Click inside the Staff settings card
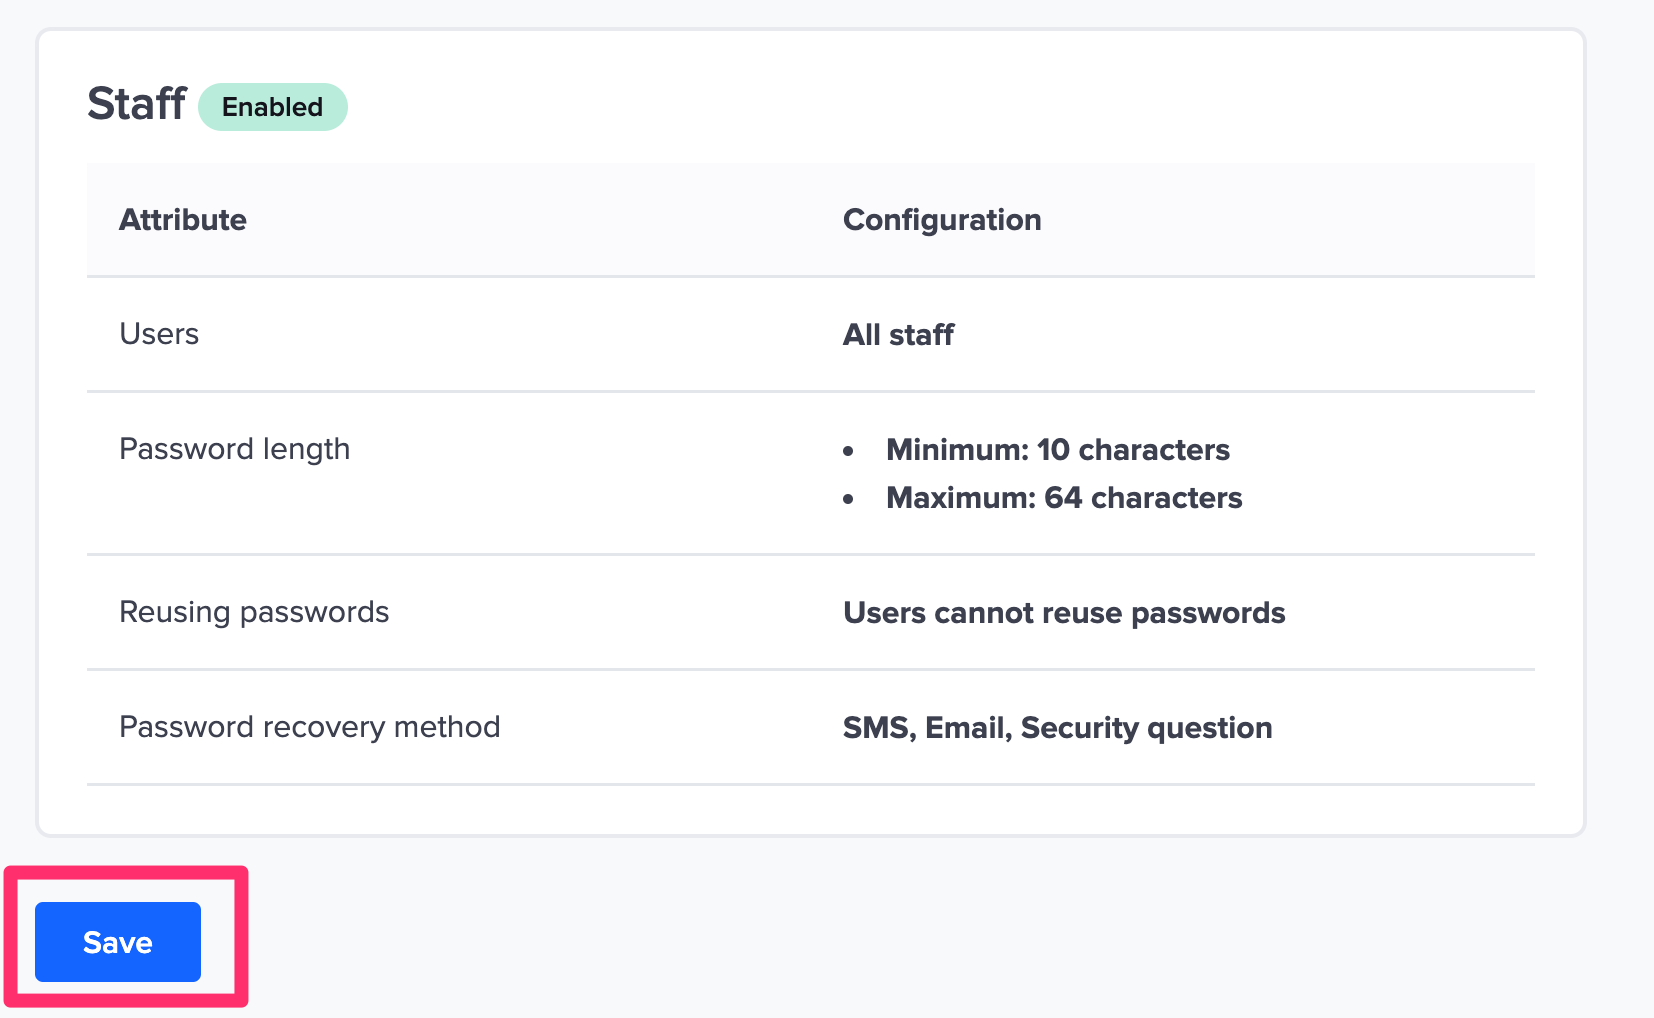Viewport: 1654px width, 1018px height. (810, 430)
